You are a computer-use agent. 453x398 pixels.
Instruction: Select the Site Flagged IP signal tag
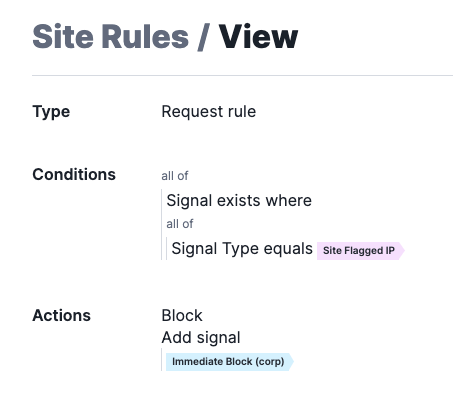click(360, 251)
